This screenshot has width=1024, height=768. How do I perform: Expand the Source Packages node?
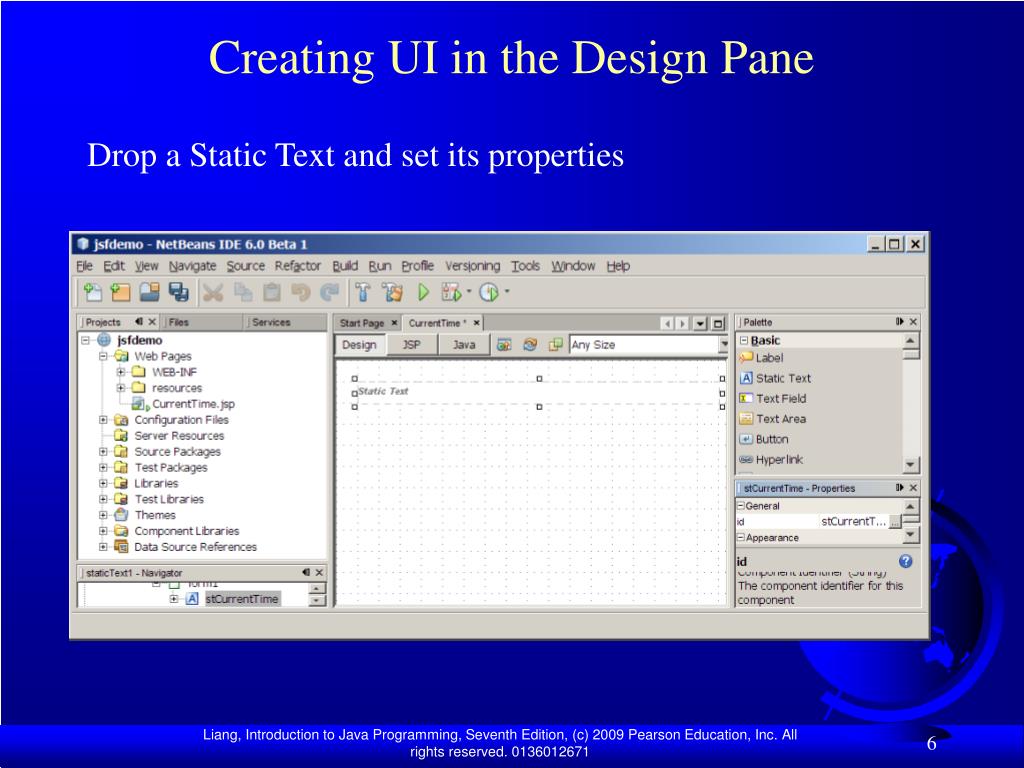click(x=103, y=451)
